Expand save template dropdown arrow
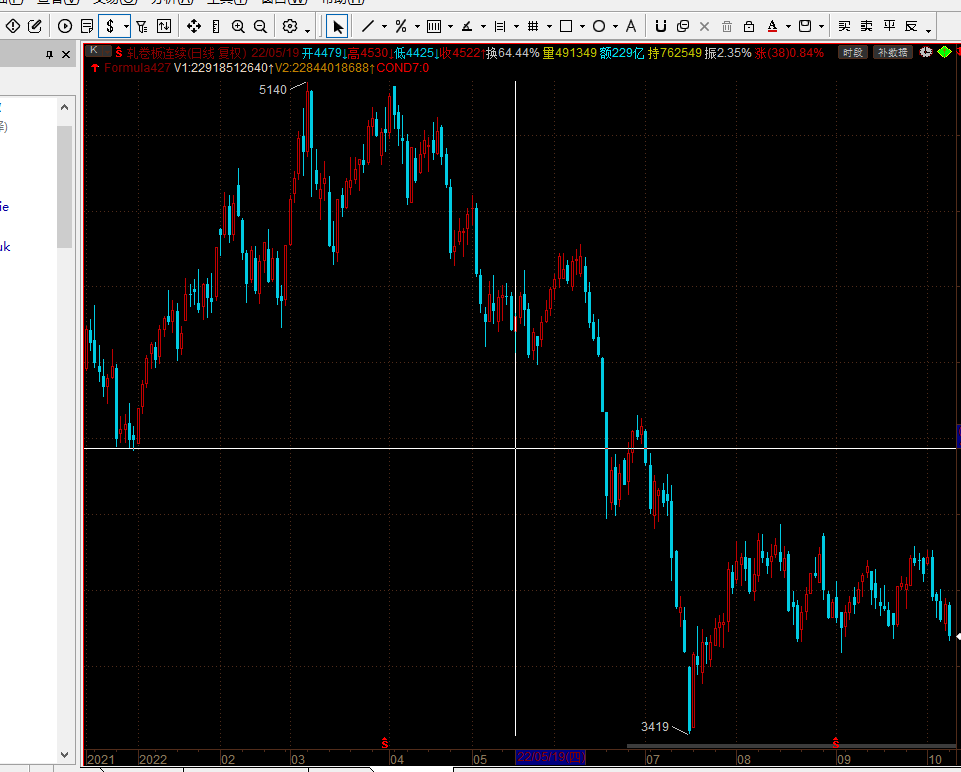The height and width of the screenshot is (772, 961). point(822,26)
